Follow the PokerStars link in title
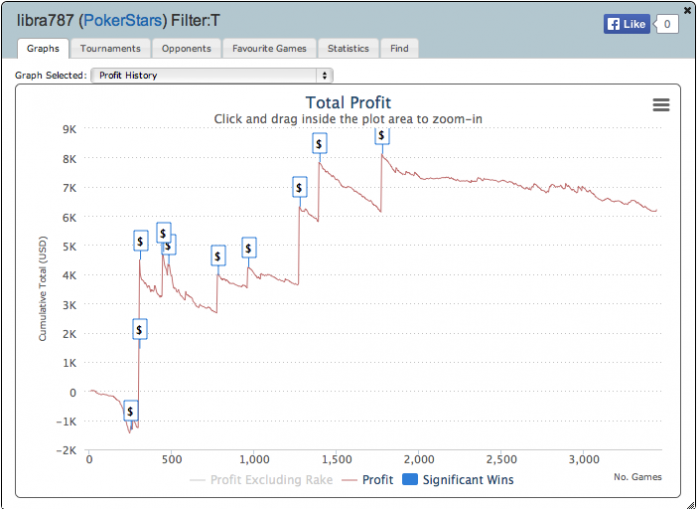The image size is (700, 509). (x=123, y=21)
